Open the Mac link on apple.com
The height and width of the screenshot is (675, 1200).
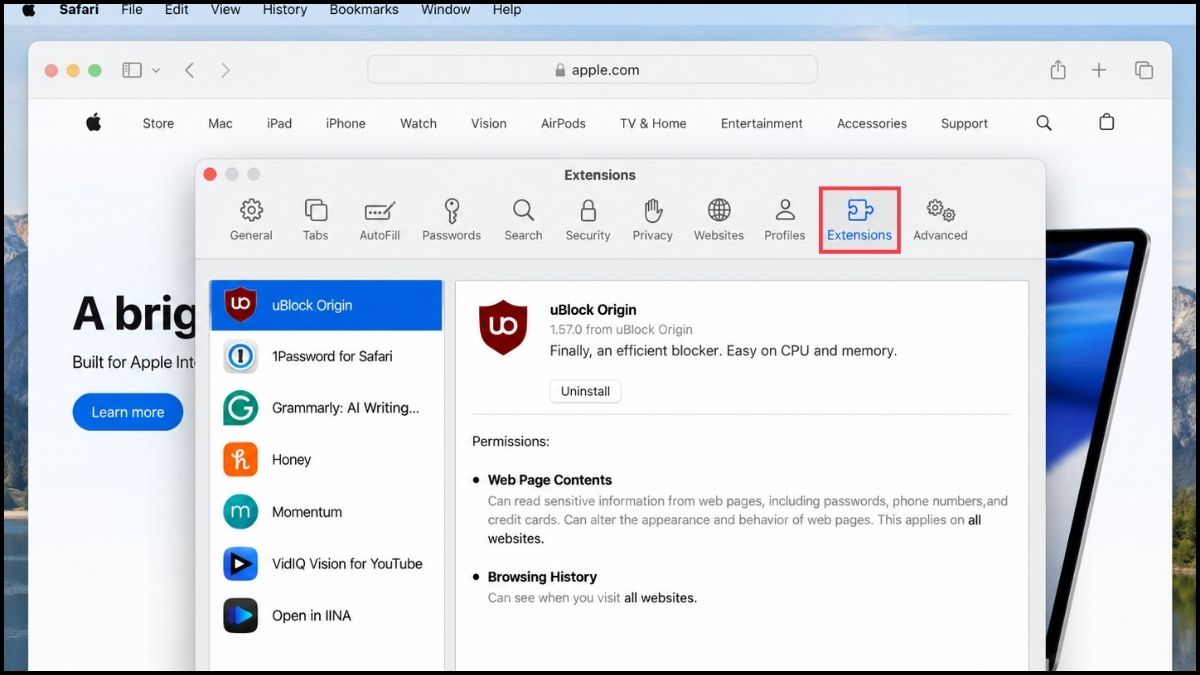(x=220, y=124)
